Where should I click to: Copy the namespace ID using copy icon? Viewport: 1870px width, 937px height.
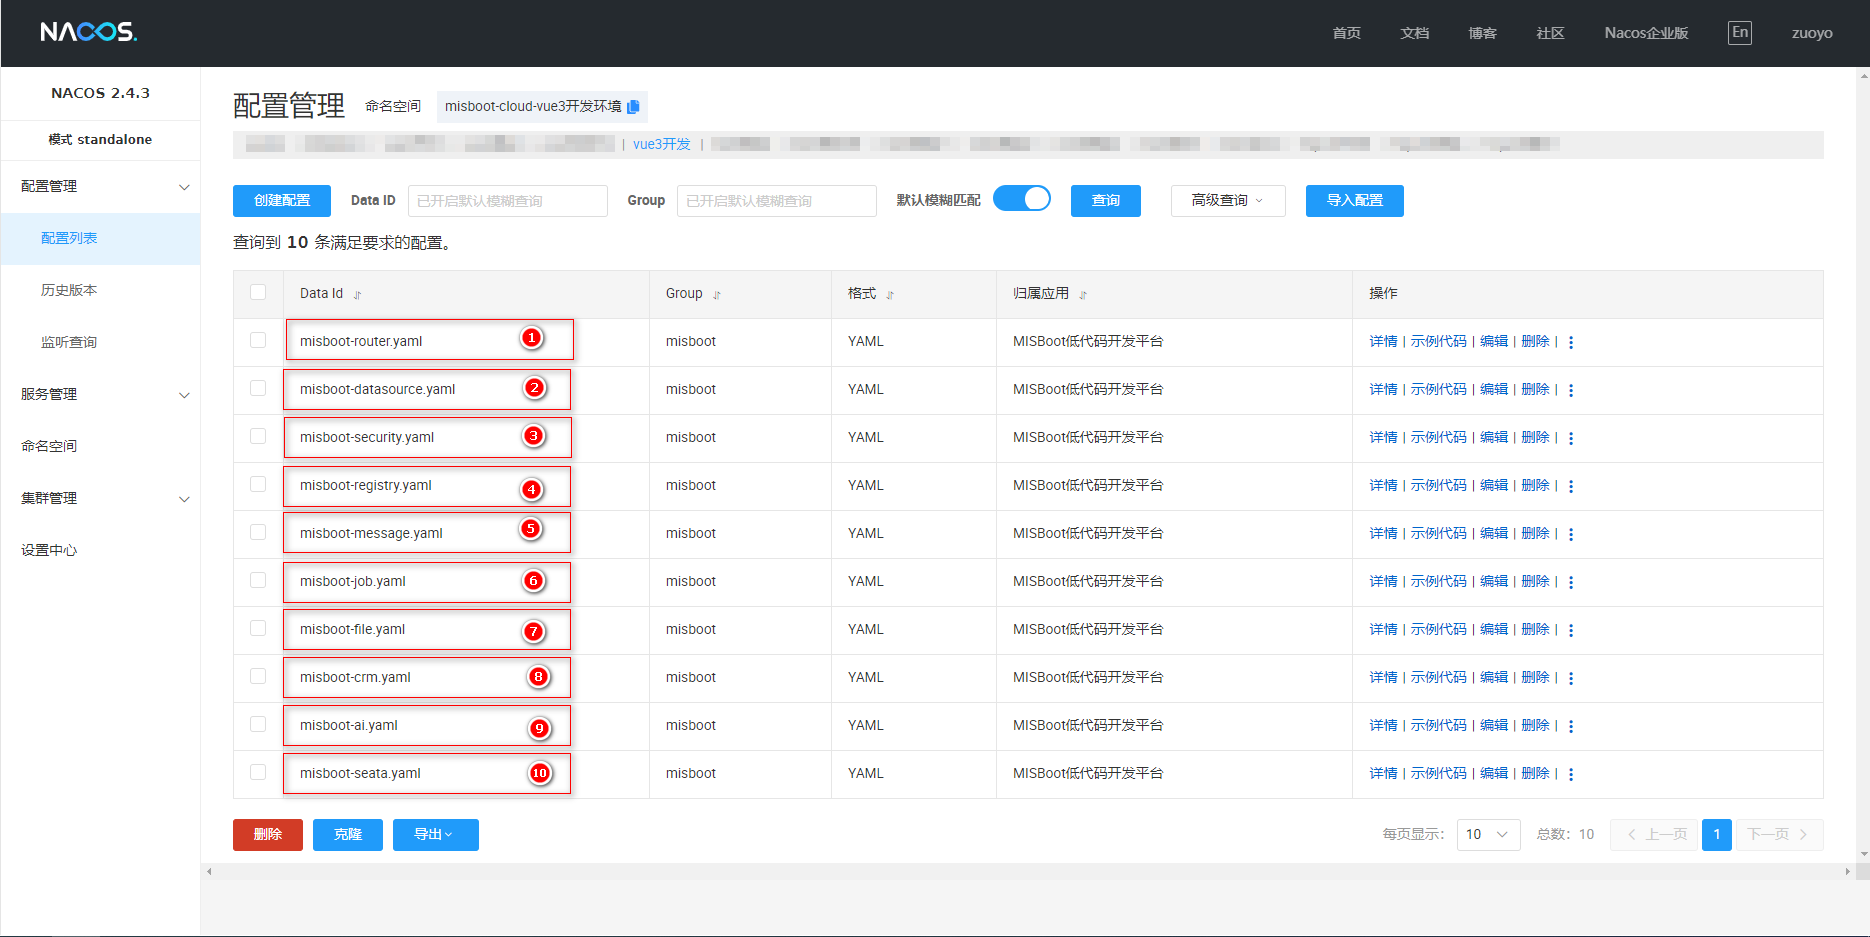tap(634, 107)
